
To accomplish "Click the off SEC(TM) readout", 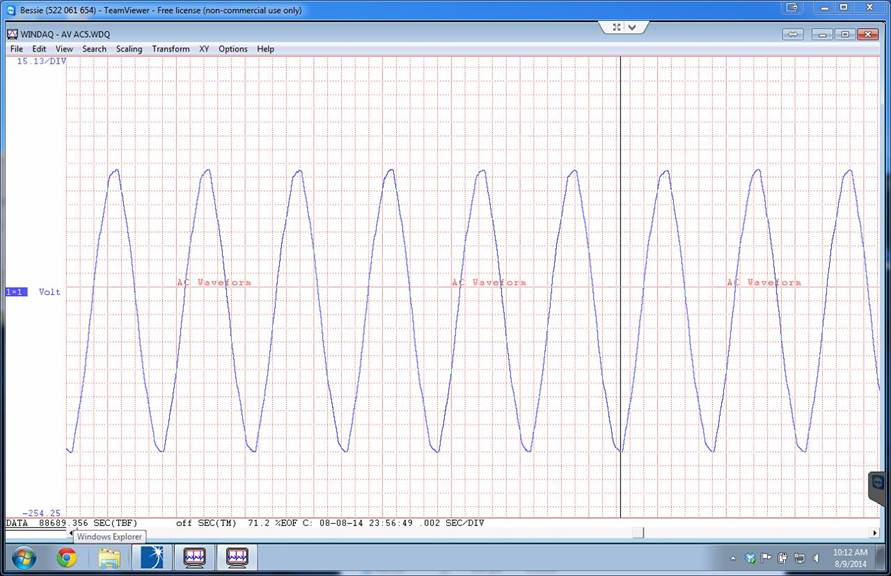I will tap(206, 523).
